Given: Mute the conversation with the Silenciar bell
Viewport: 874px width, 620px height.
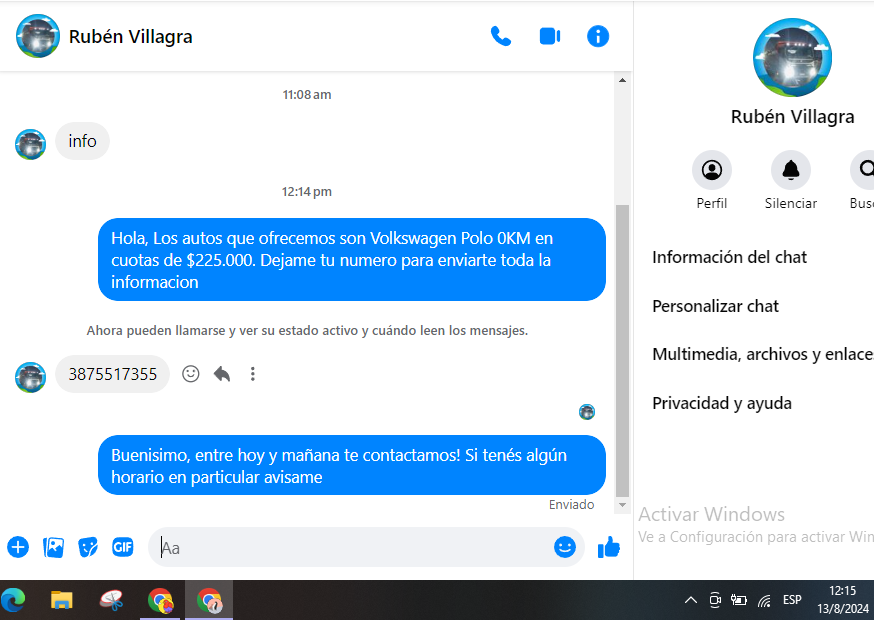Looking at the screenshot, I should coord(791,170).
